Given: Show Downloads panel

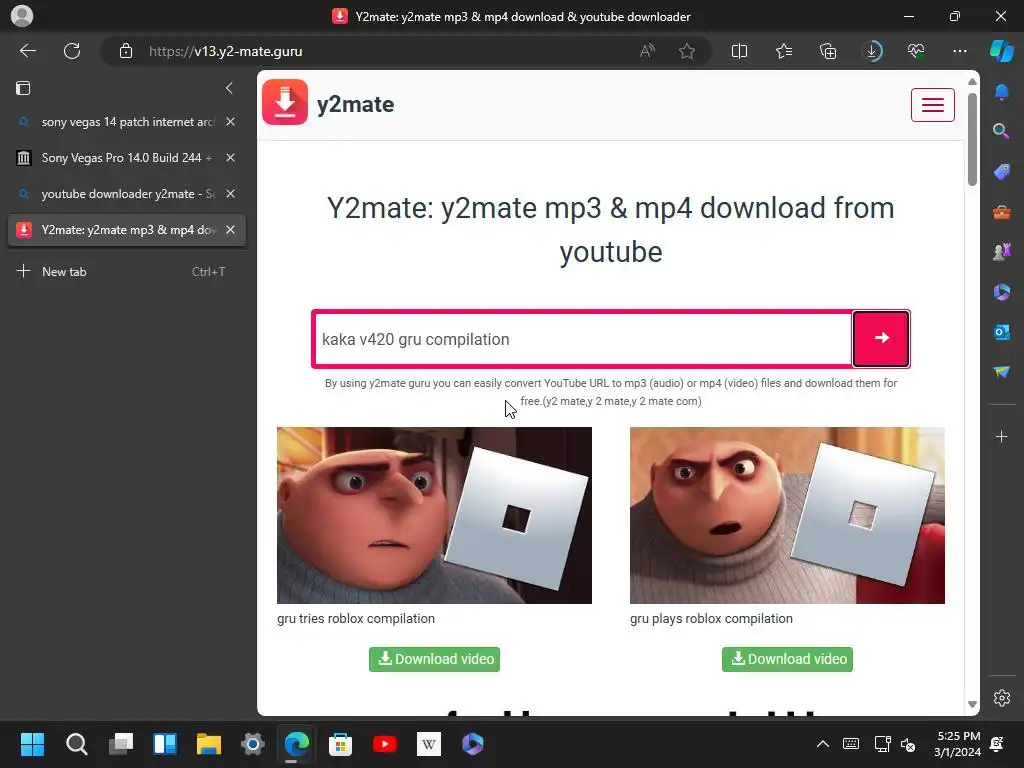Looking at the screenshot, I should click(872, 51).
